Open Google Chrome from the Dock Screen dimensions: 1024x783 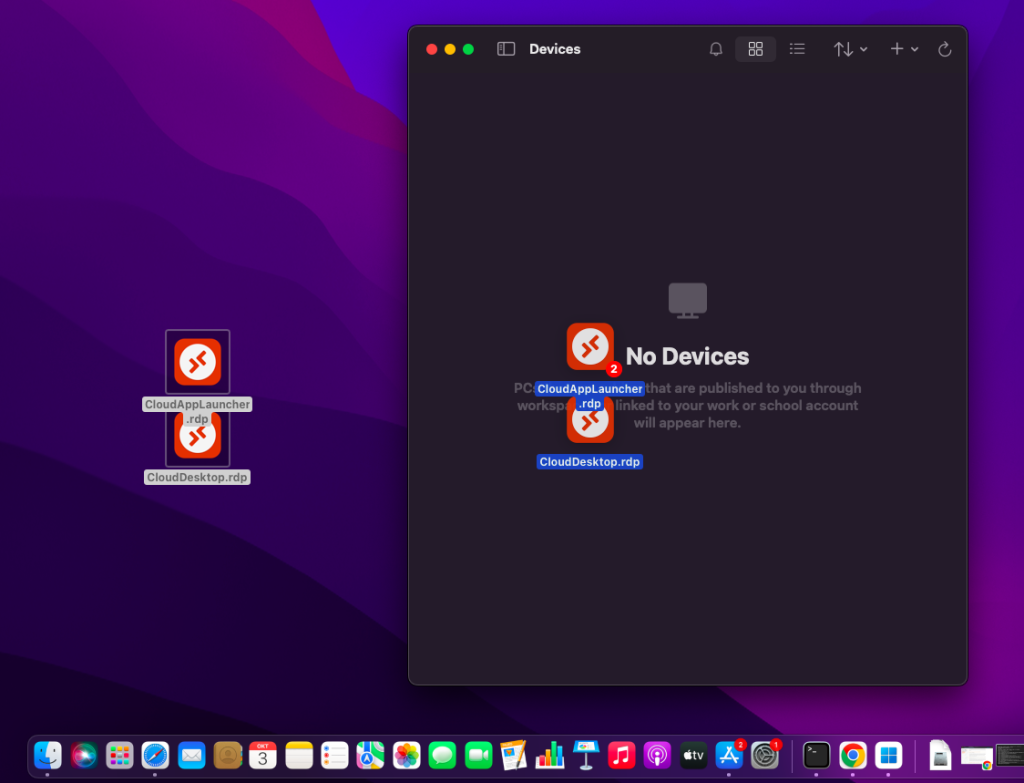click(852, 756)
